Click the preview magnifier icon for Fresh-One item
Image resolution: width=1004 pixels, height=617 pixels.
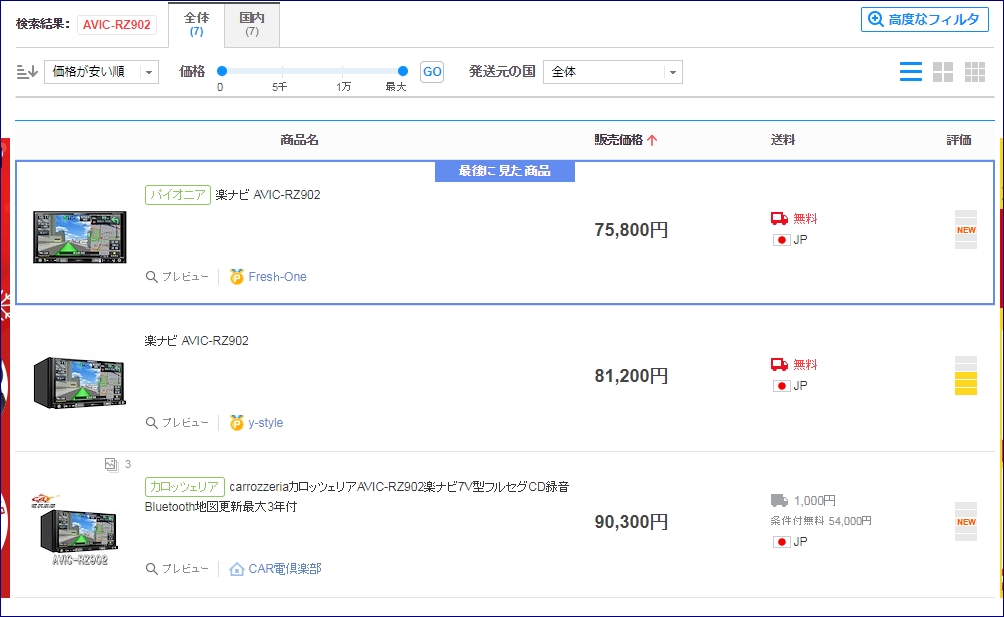click(x=151, y=277)
